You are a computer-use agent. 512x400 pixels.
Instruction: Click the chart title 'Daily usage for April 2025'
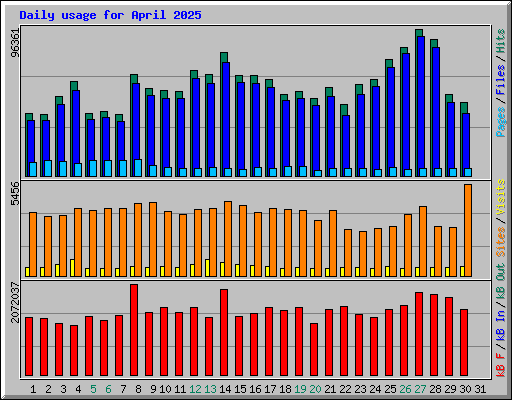pyautogui.click(x=110, y=15)
